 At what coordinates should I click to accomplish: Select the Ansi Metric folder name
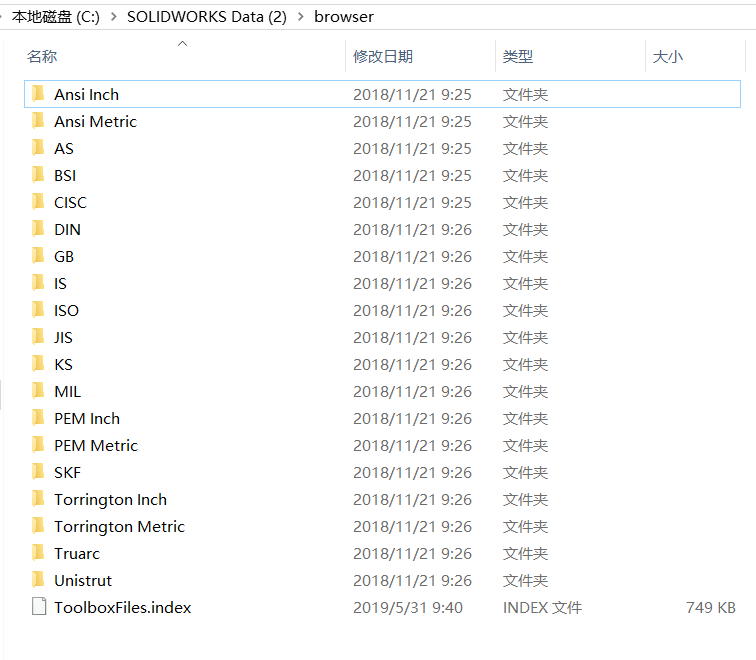[95, 121]
